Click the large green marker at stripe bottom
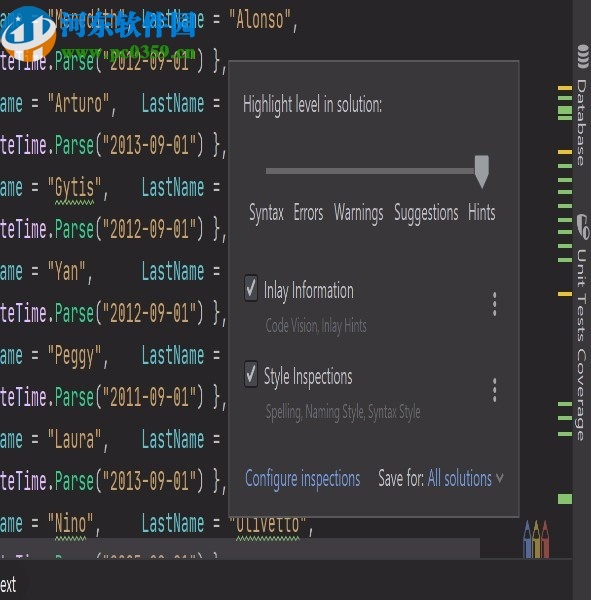 pyautogui.click(x=565, y=499)
